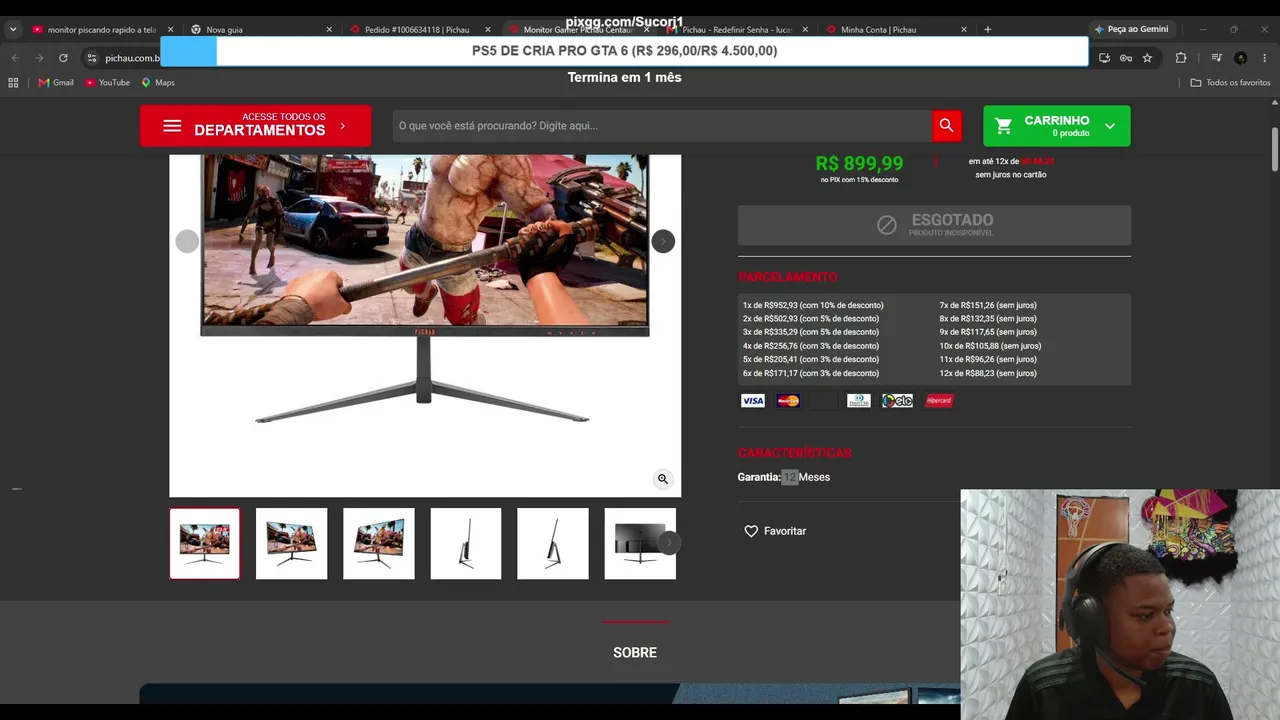Reload the page with the browser refresh icon
Image resolution: width=1280 pixels, height=720 pixels.
click(x=63, y=58)
